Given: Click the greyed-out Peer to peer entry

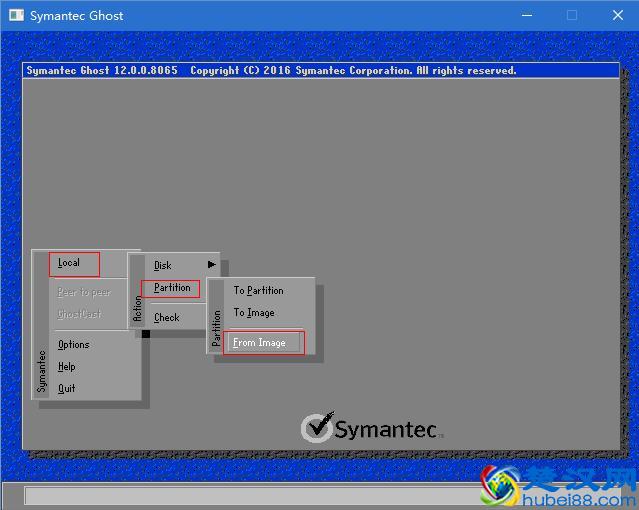Looking at the screenshot, I should coord(84,293).
